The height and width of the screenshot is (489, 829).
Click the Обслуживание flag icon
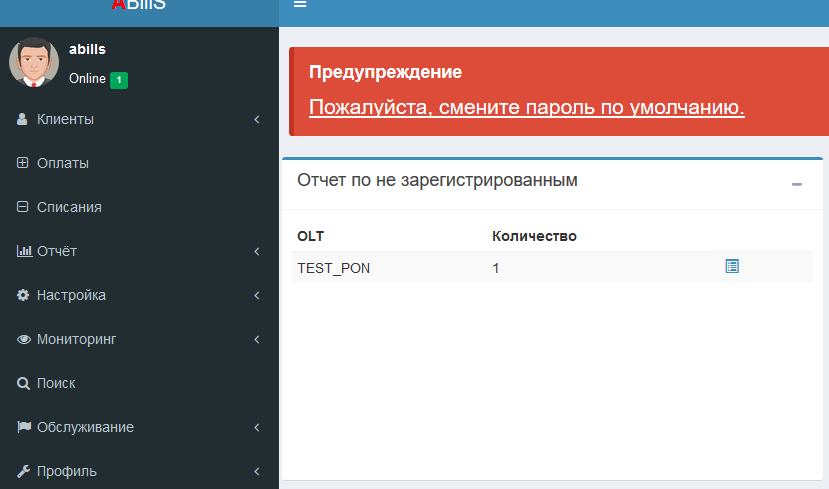(24, 427)
